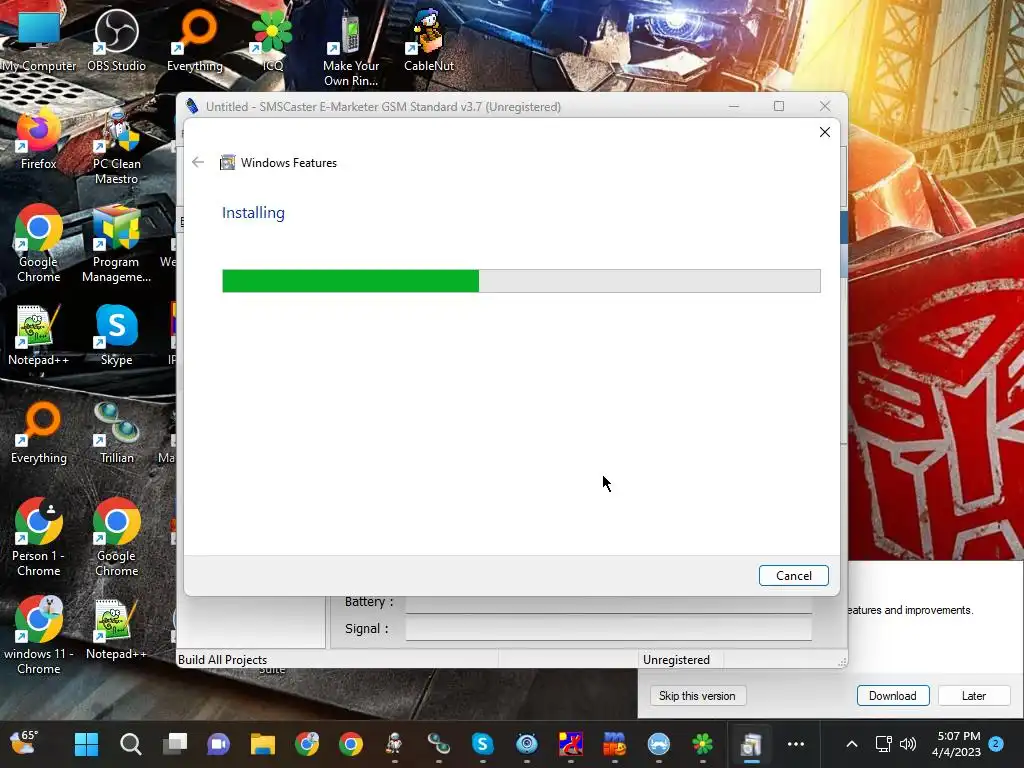
Task: Show hidden system tray icons
Action: point(852,744)
